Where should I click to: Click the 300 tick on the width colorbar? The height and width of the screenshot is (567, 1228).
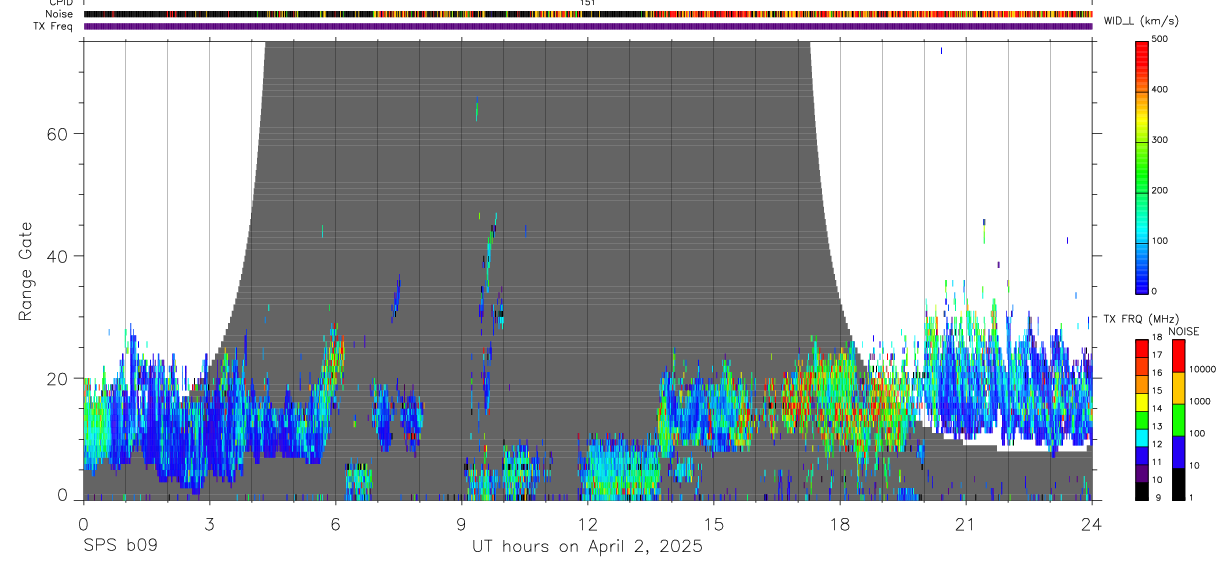pyautogui.click(x=1162, y=140)
